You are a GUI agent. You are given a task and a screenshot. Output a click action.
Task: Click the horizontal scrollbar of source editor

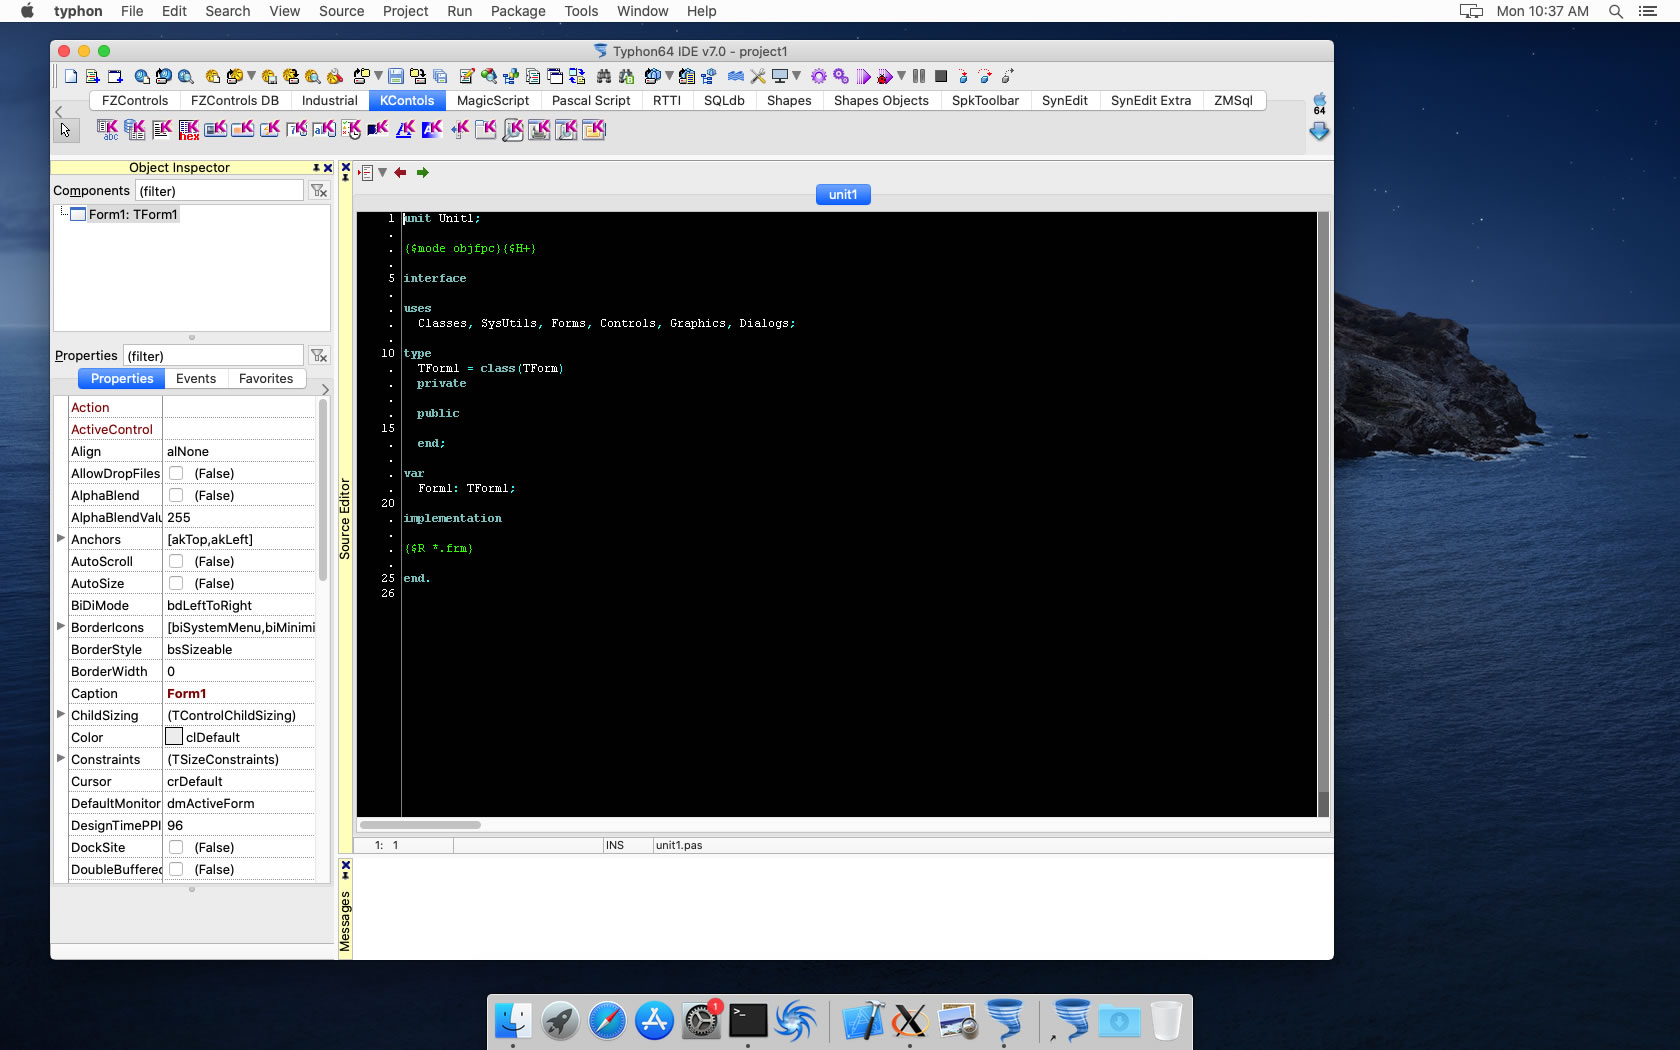pos(420,825)
